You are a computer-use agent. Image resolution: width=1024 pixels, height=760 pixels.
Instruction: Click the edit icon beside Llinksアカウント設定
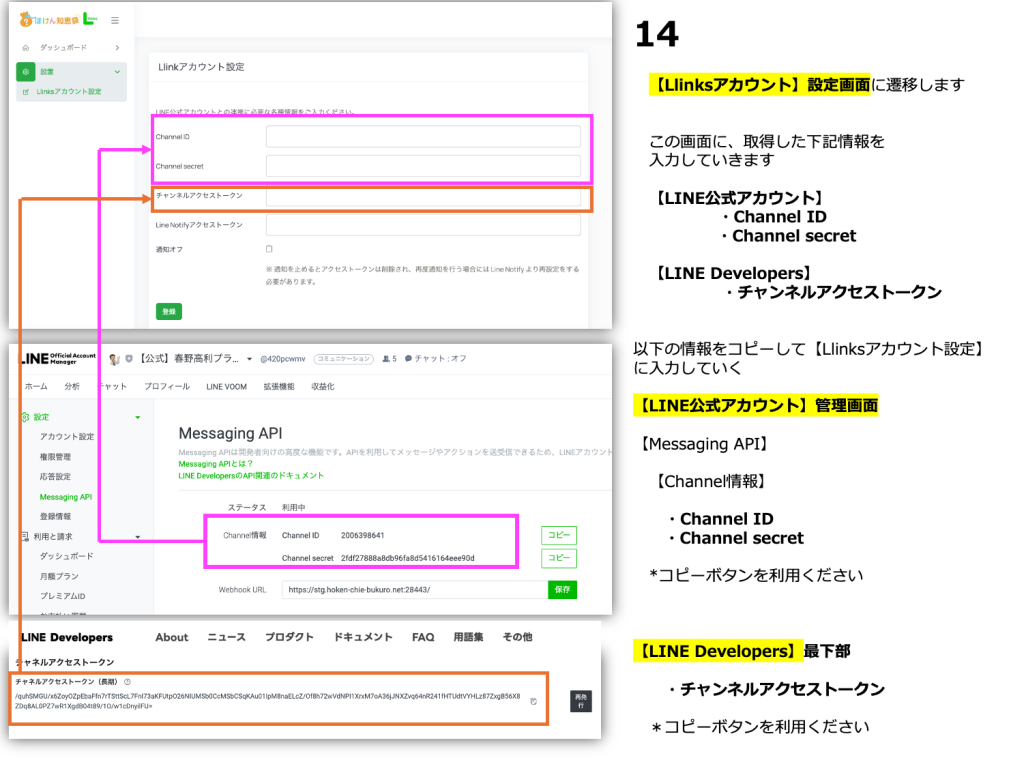(26, 92)
